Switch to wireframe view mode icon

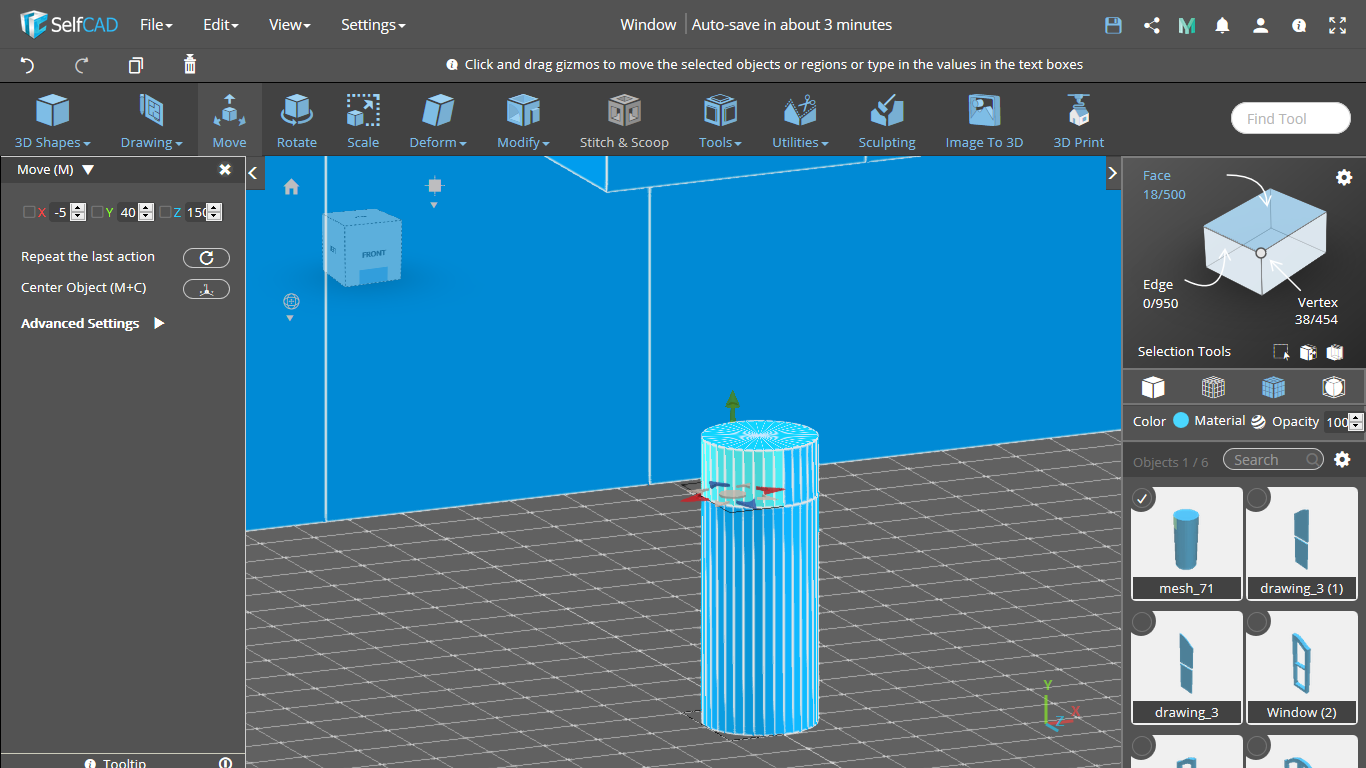point(1213,387)
